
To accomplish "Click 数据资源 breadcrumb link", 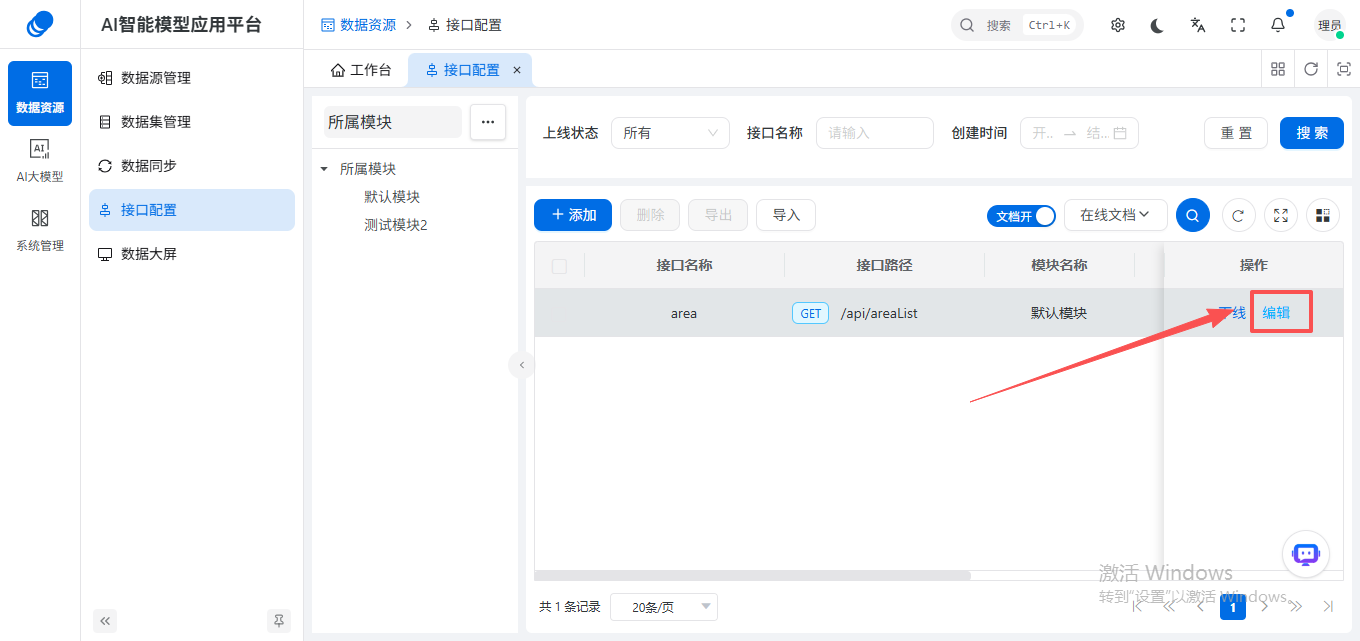I will (x=358, y=25).
